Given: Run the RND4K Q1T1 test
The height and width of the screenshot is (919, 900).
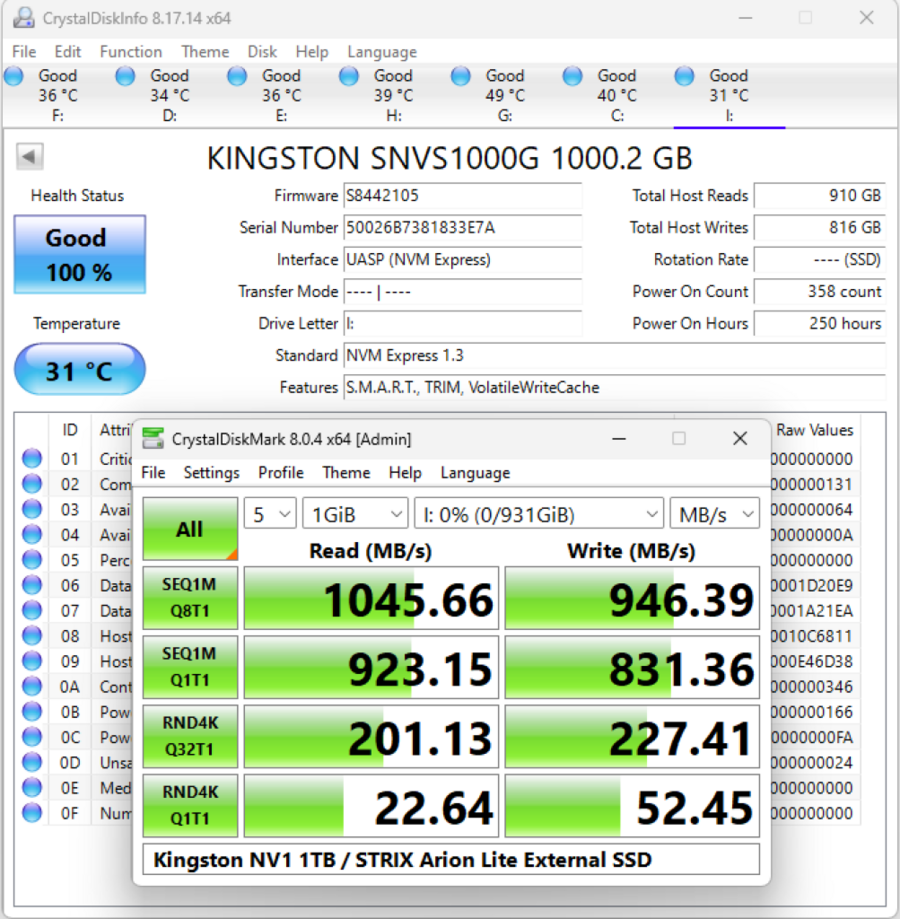Looking at the screenshot, I should (x=190, y=805).
